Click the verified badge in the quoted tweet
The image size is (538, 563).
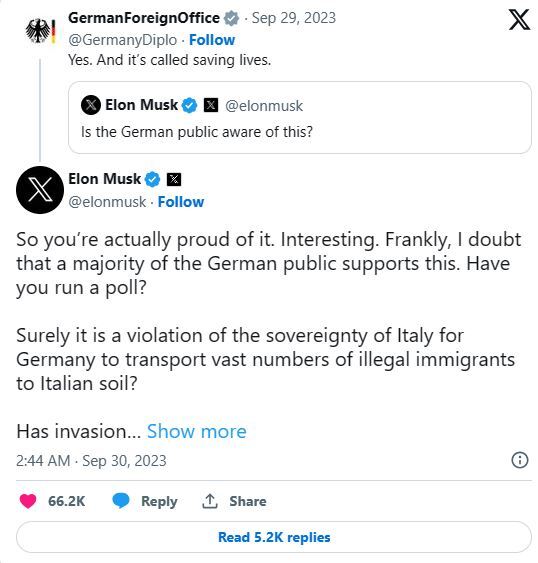[x=190, y=106]
